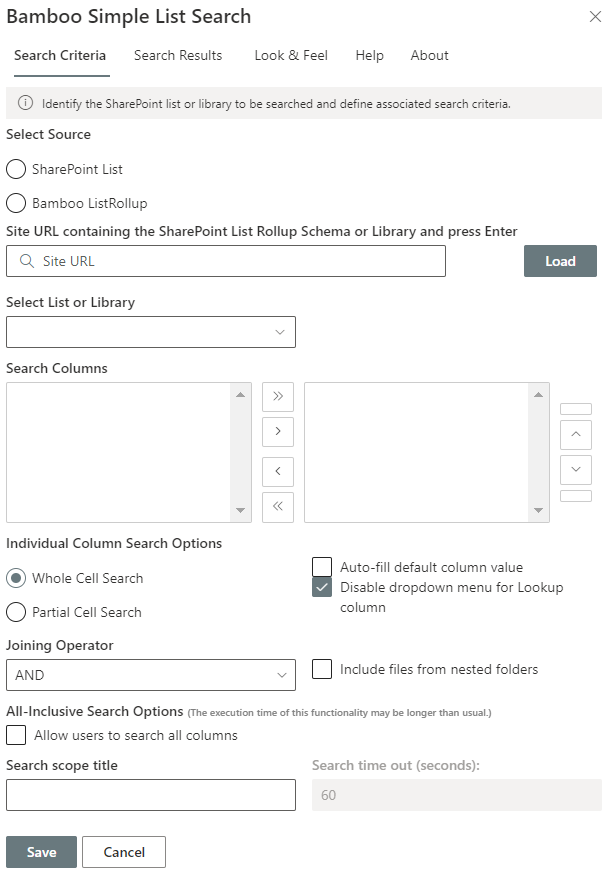Click the remove selected column left-arrow button
Screen dimensions: 608x871
(278, 471)
